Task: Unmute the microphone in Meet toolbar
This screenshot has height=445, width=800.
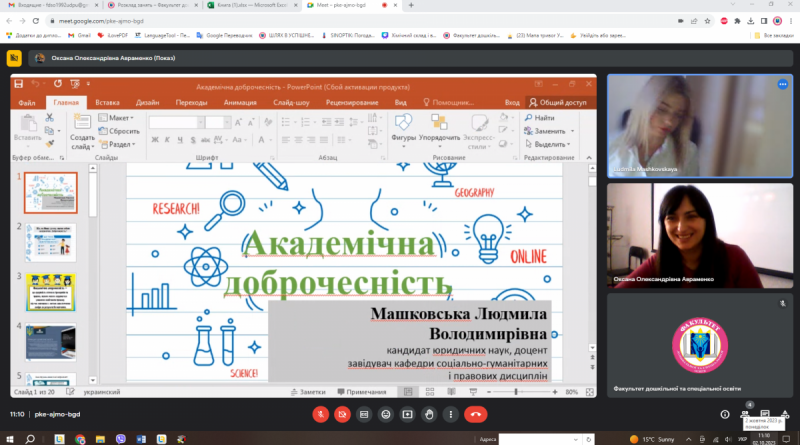Action: pyautogui.click(x=320, y=414)
